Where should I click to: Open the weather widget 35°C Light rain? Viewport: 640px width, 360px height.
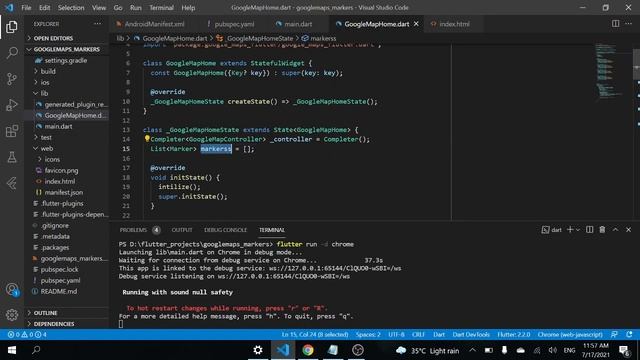tap(427, 351)
